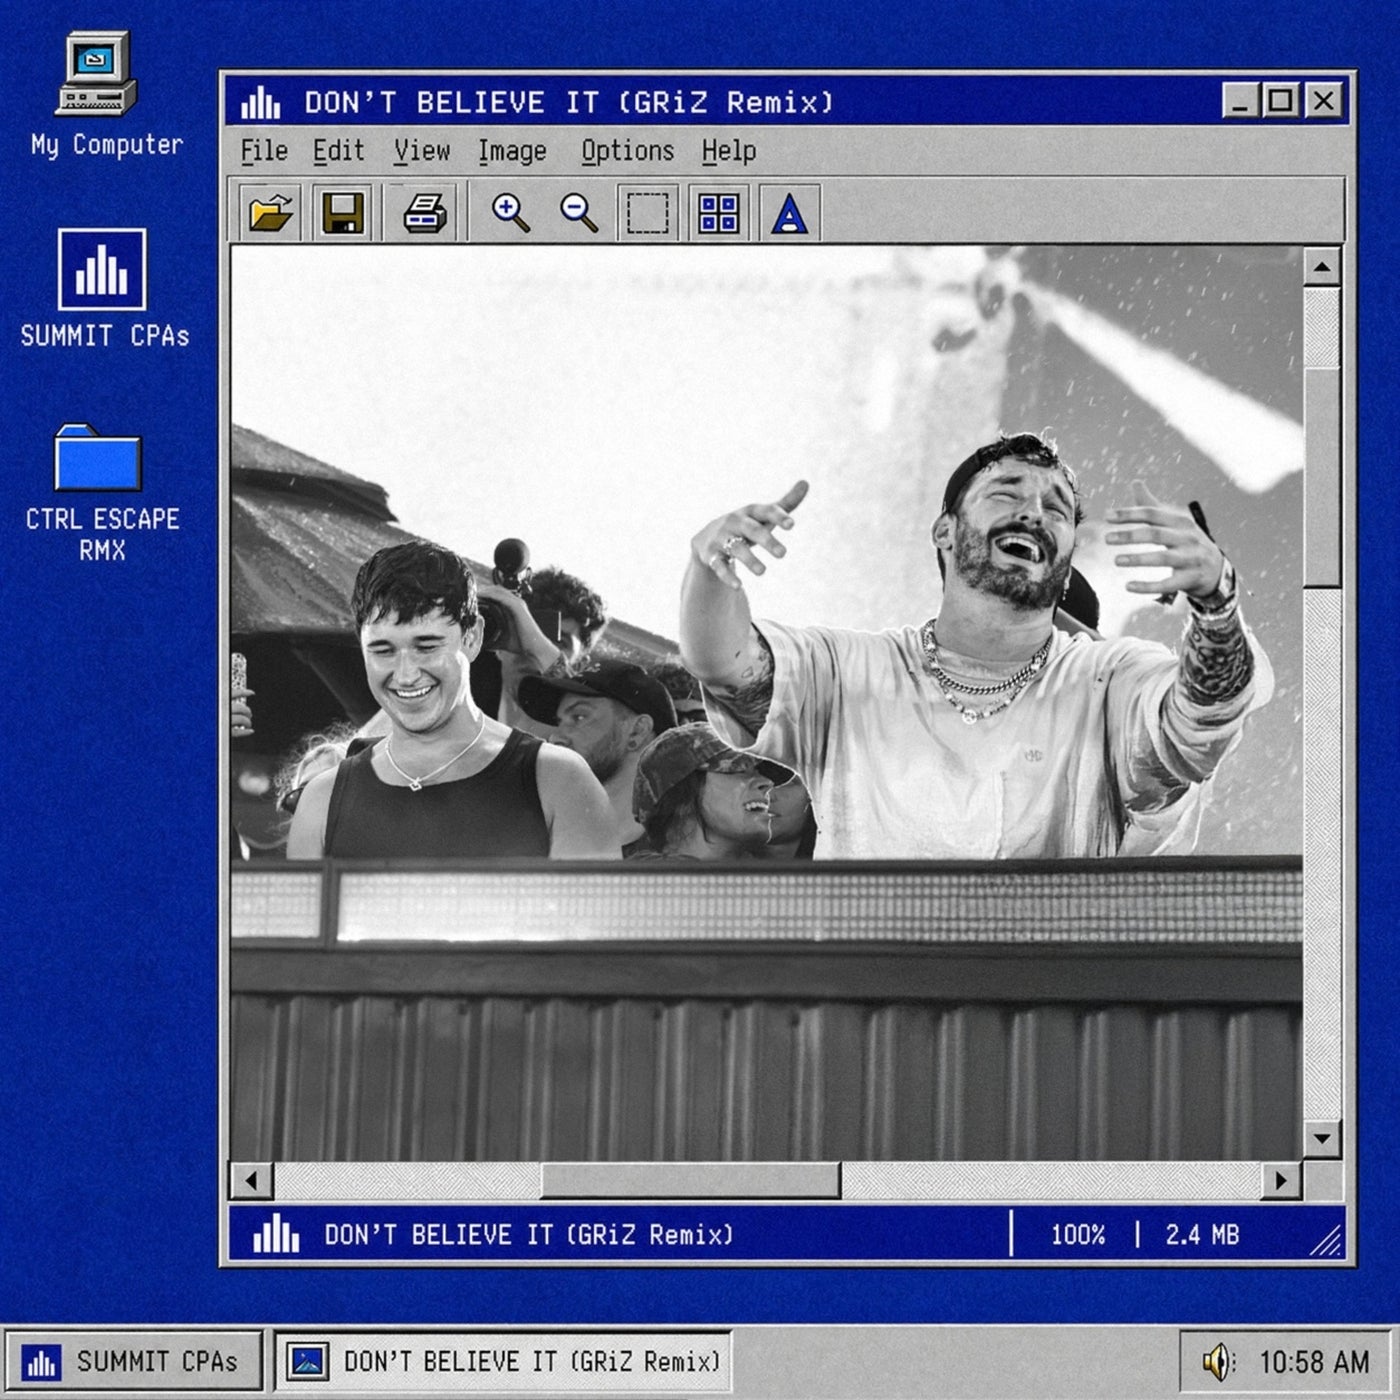Minimize the DON'T BELIEVE IT window

pyautogui.click(x=1240, y=101)
